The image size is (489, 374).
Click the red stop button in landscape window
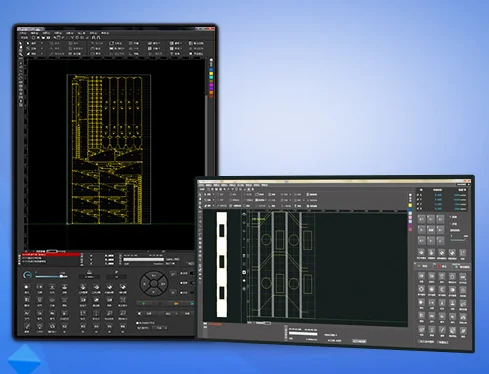pyautogui.click(x=441, y=266)
